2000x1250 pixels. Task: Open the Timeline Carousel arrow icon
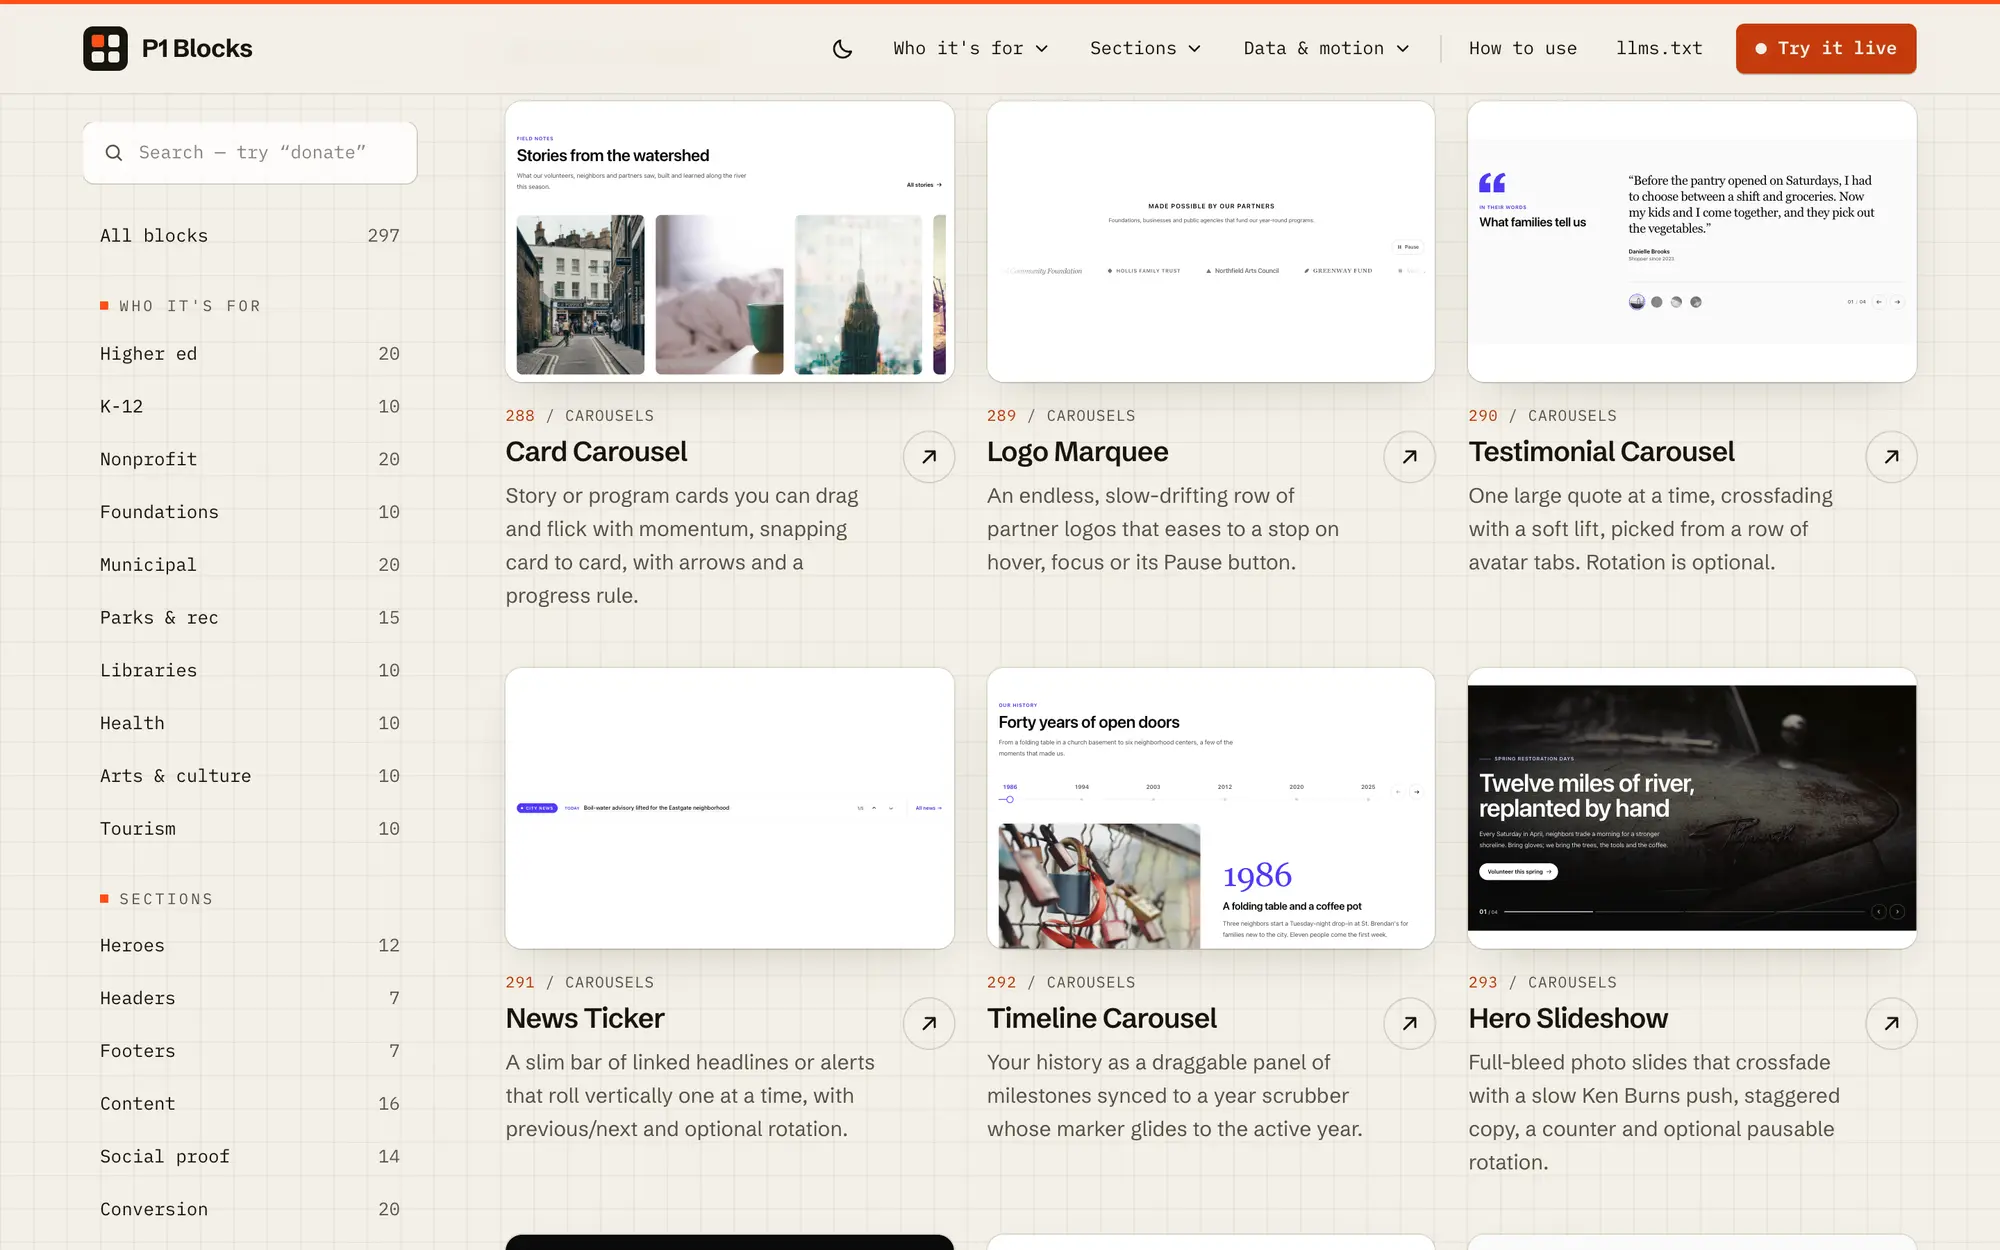[x=1410, y=1023]
